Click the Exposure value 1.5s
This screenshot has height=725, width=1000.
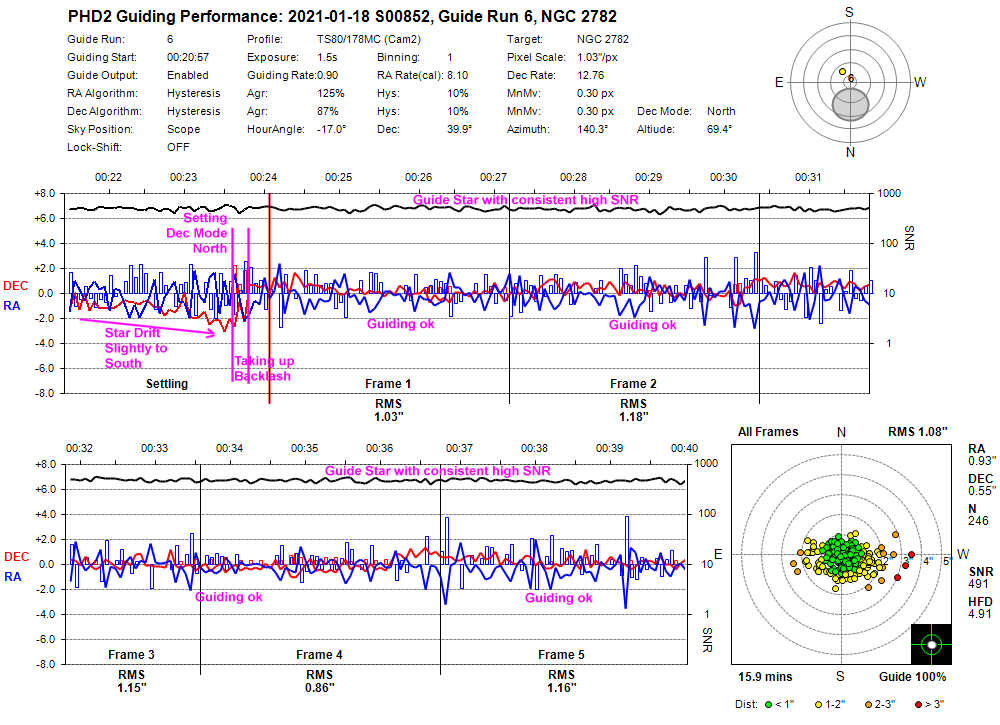click(327, 57)
